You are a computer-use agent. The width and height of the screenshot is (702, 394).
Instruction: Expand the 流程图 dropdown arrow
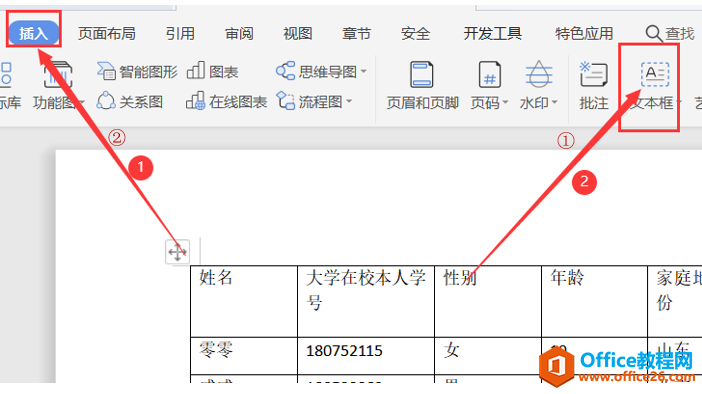(x=349, y=102)
